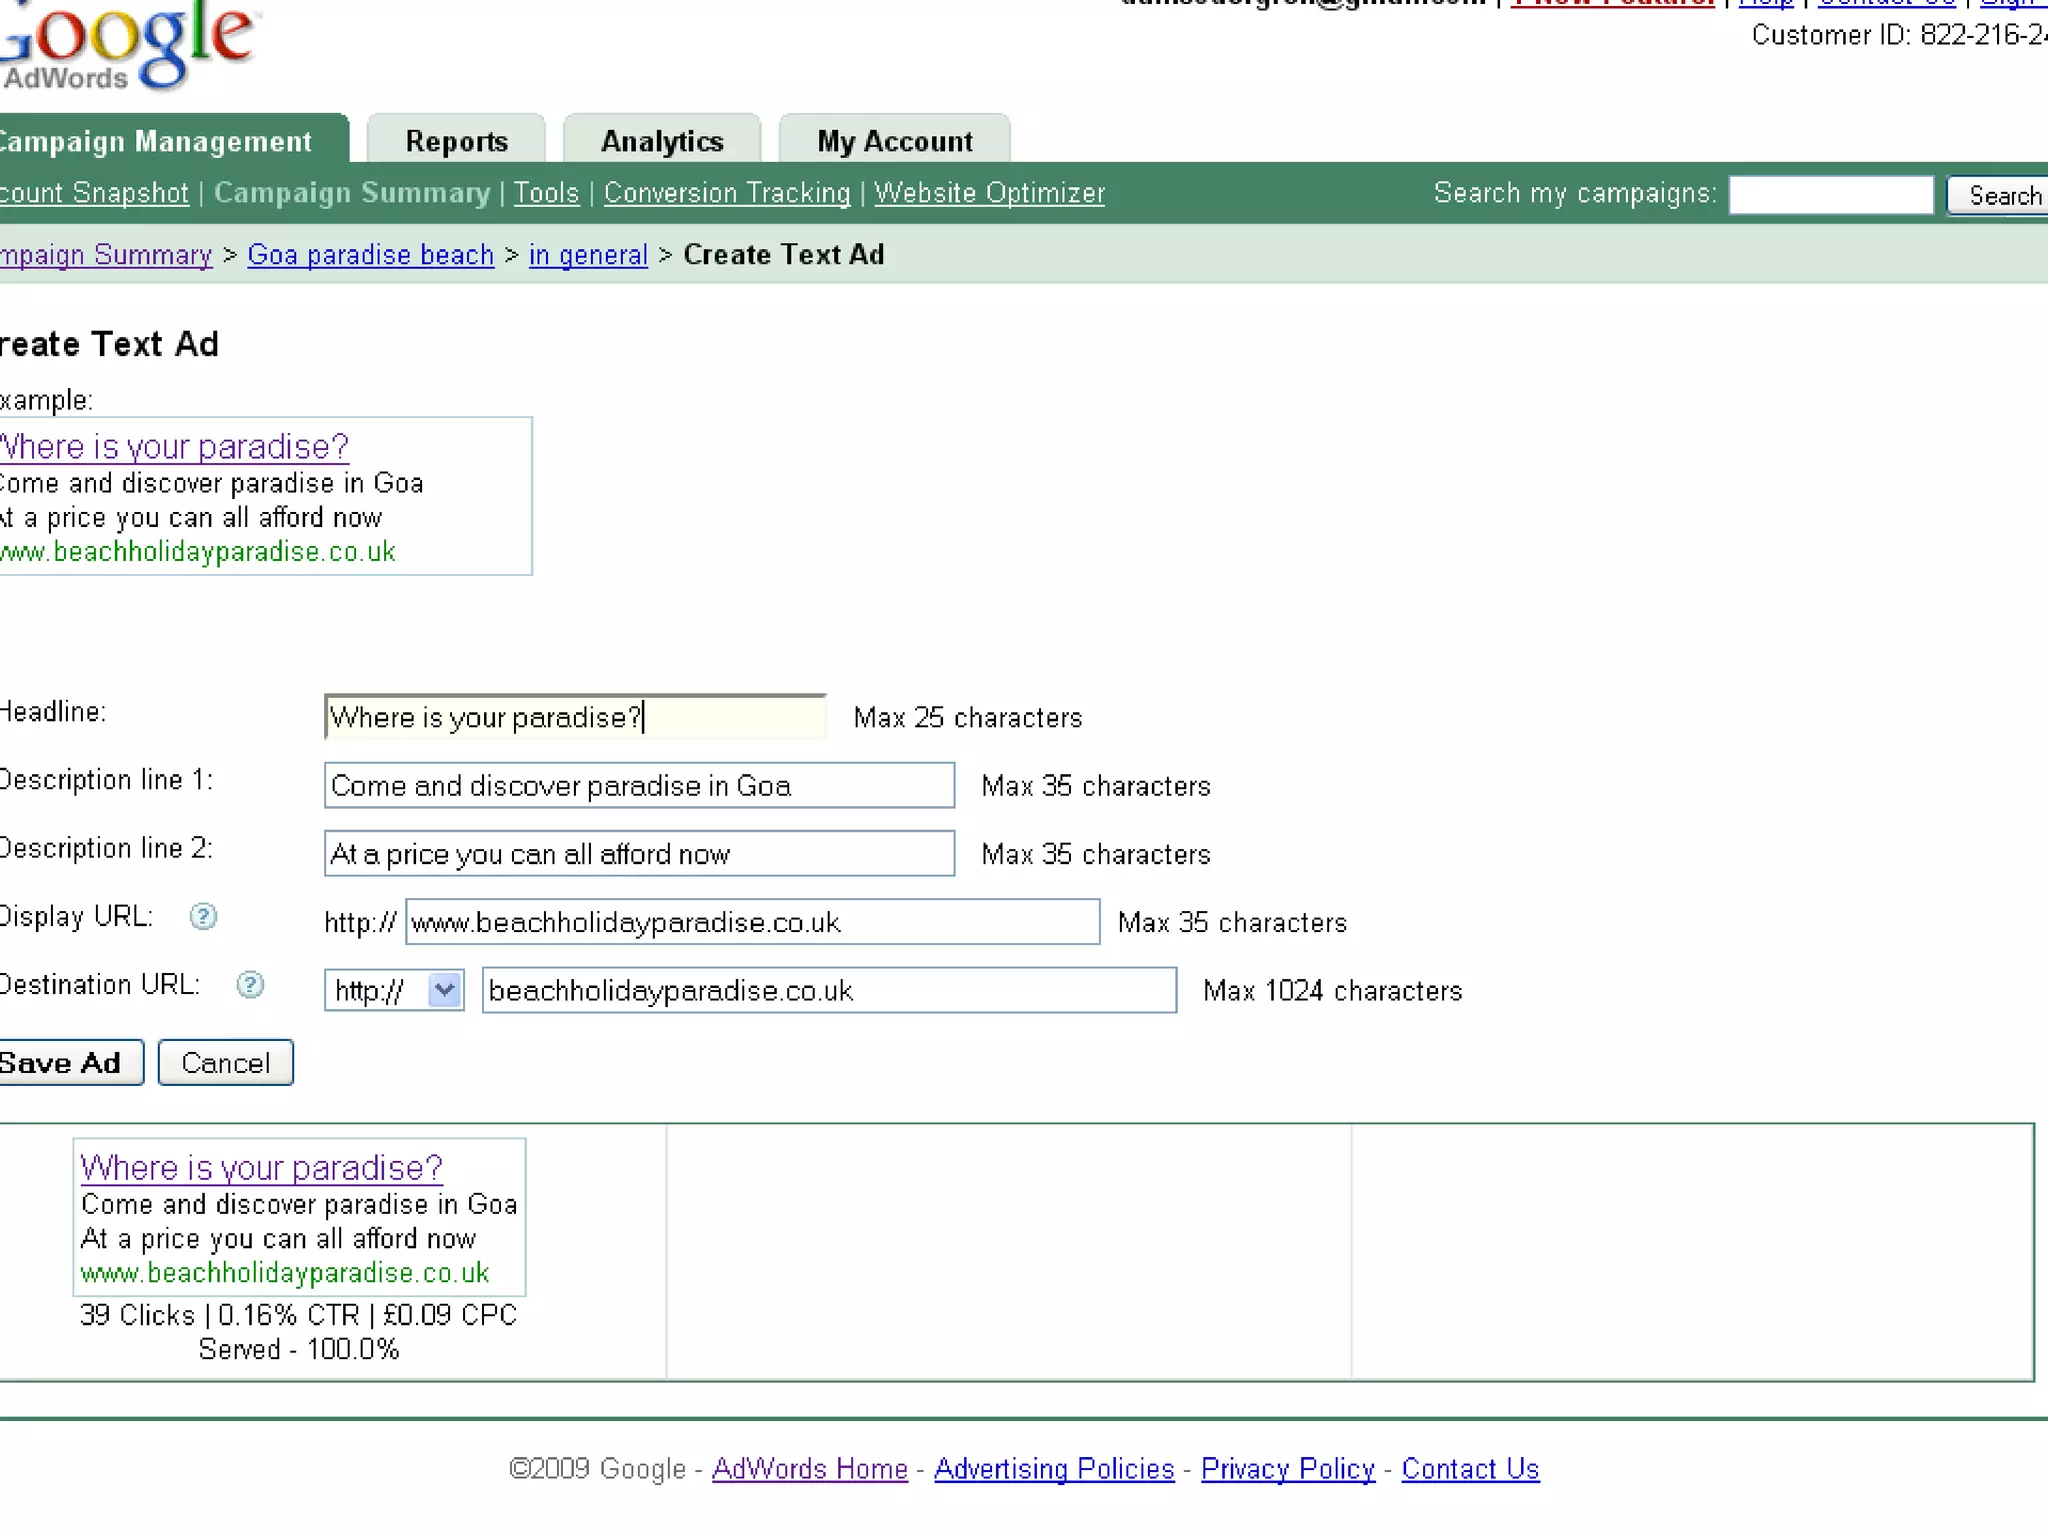2048x1536 pixels.
Task: Navigate to Goa paradise beach breadcrumb
Action: point(370,255)
